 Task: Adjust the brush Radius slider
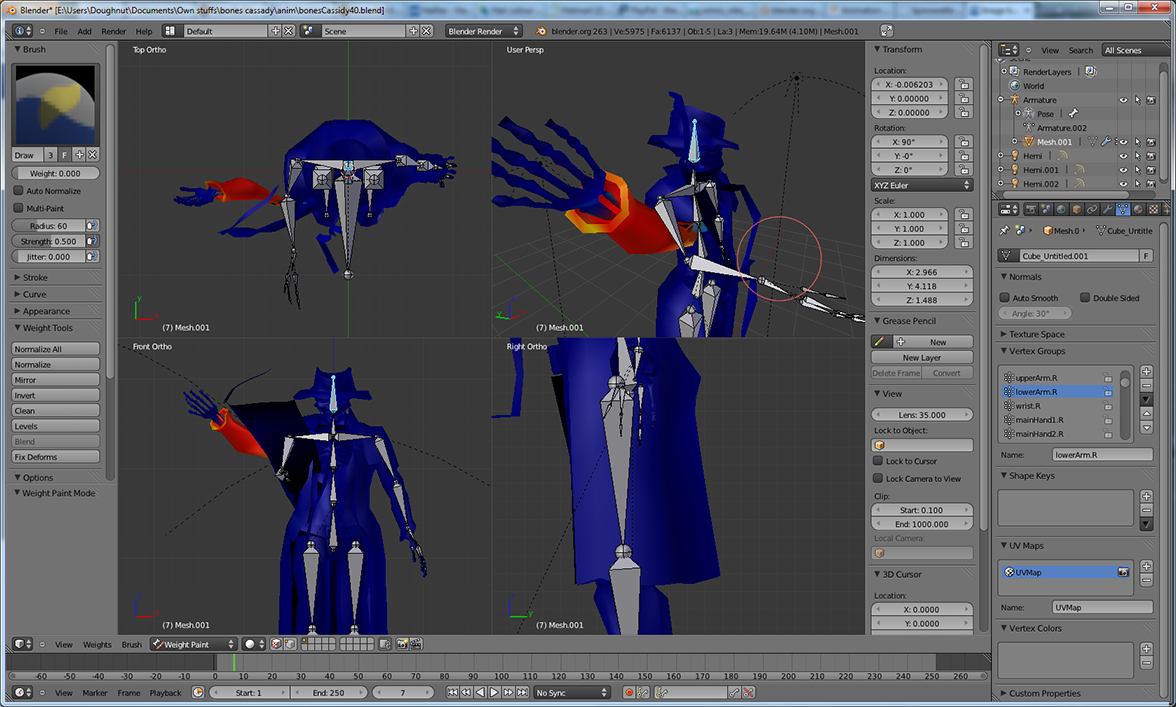[49, 226]
